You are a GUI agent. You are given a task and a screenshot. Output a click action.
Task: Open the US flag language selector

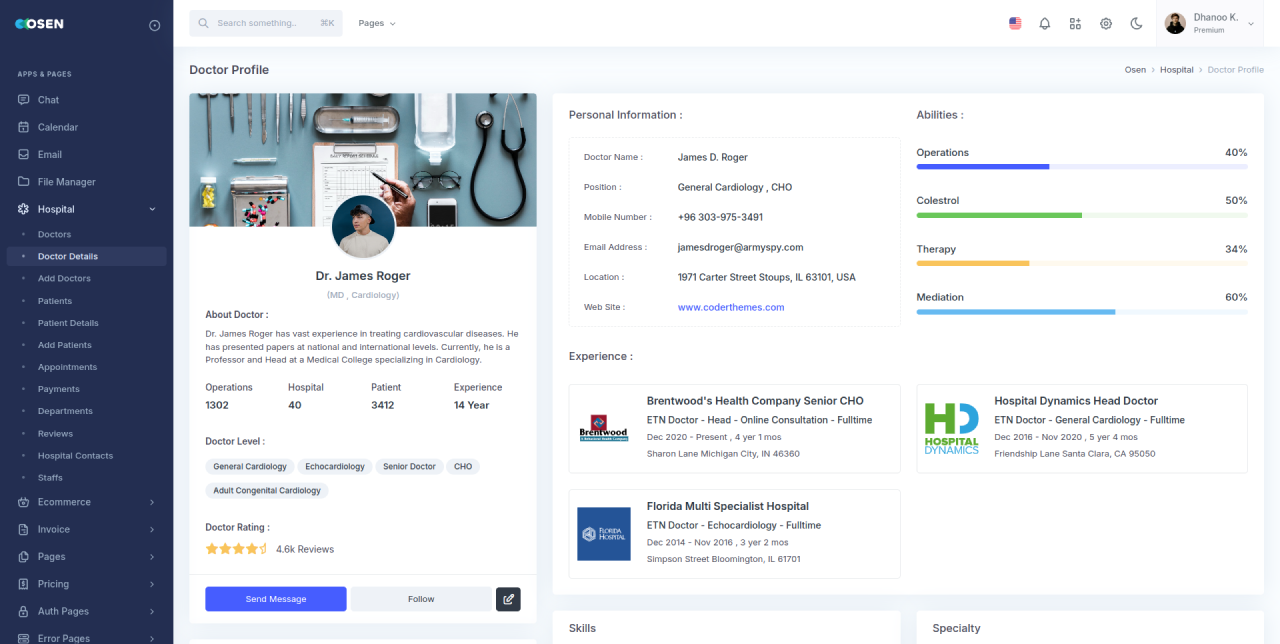(x=1015, y=23)
